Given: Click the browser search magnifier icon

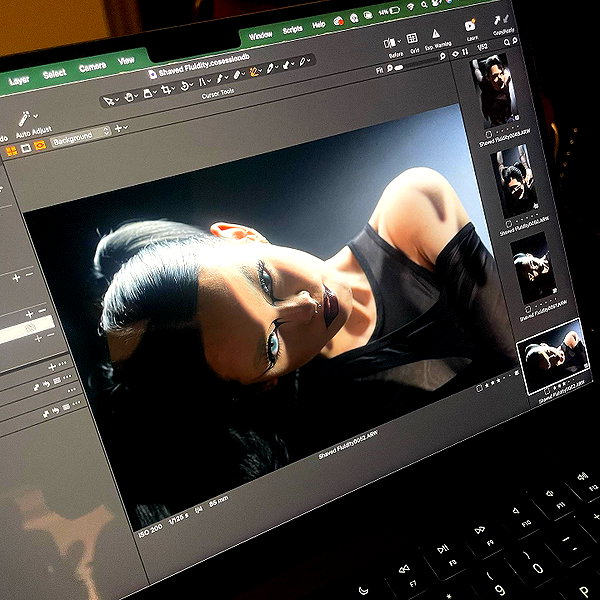Looking at the screenshot, I should (507, 42).
